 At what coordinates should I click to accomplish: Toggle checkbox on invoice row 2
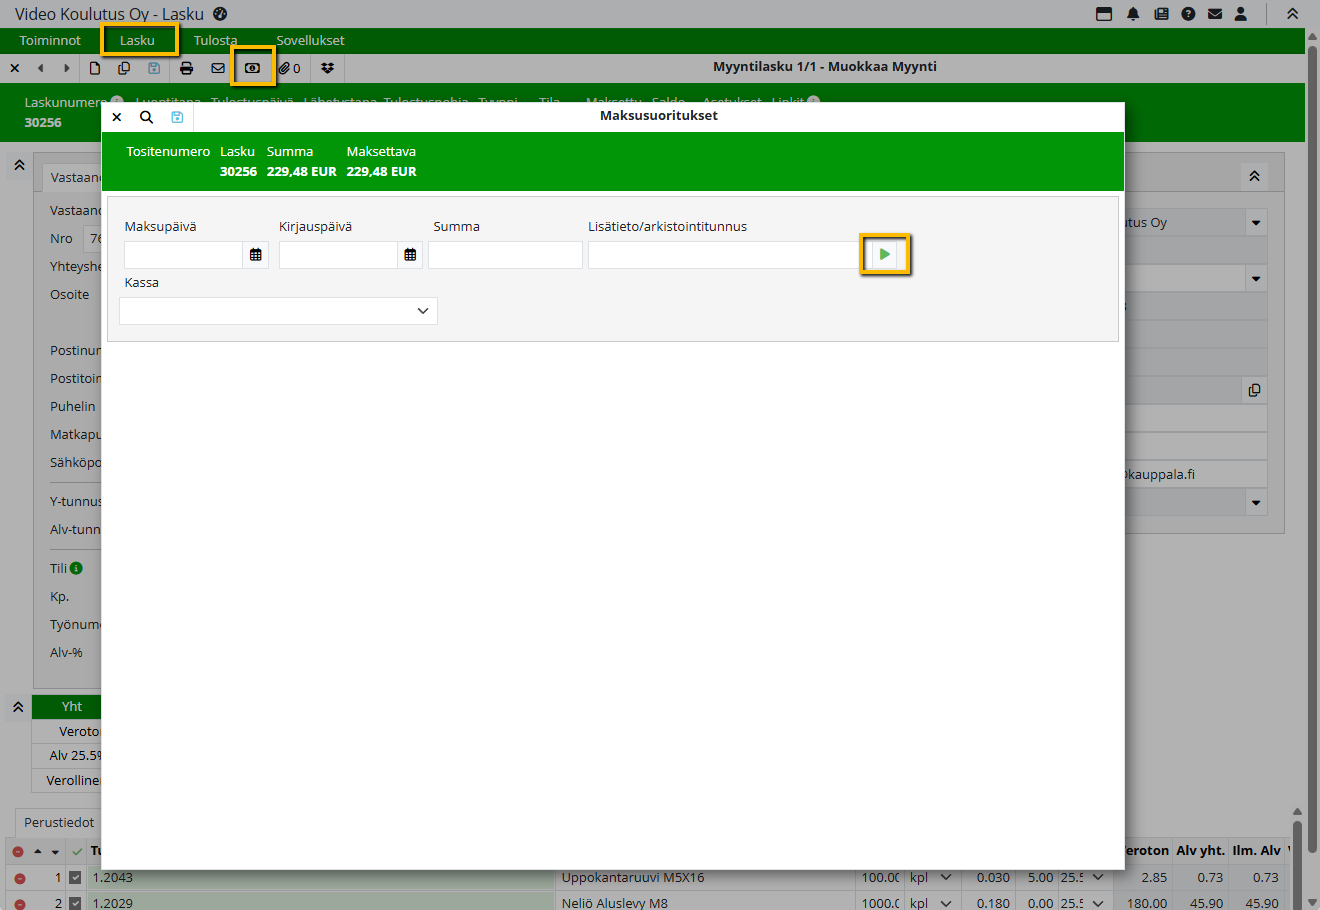click(75, 903)
